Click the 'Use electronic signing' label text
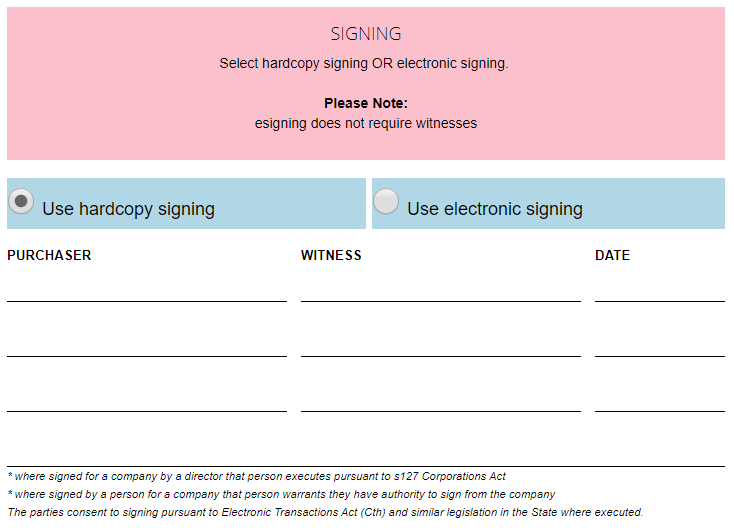Viewport: 734px width, 530px height. tap(494, 209)
